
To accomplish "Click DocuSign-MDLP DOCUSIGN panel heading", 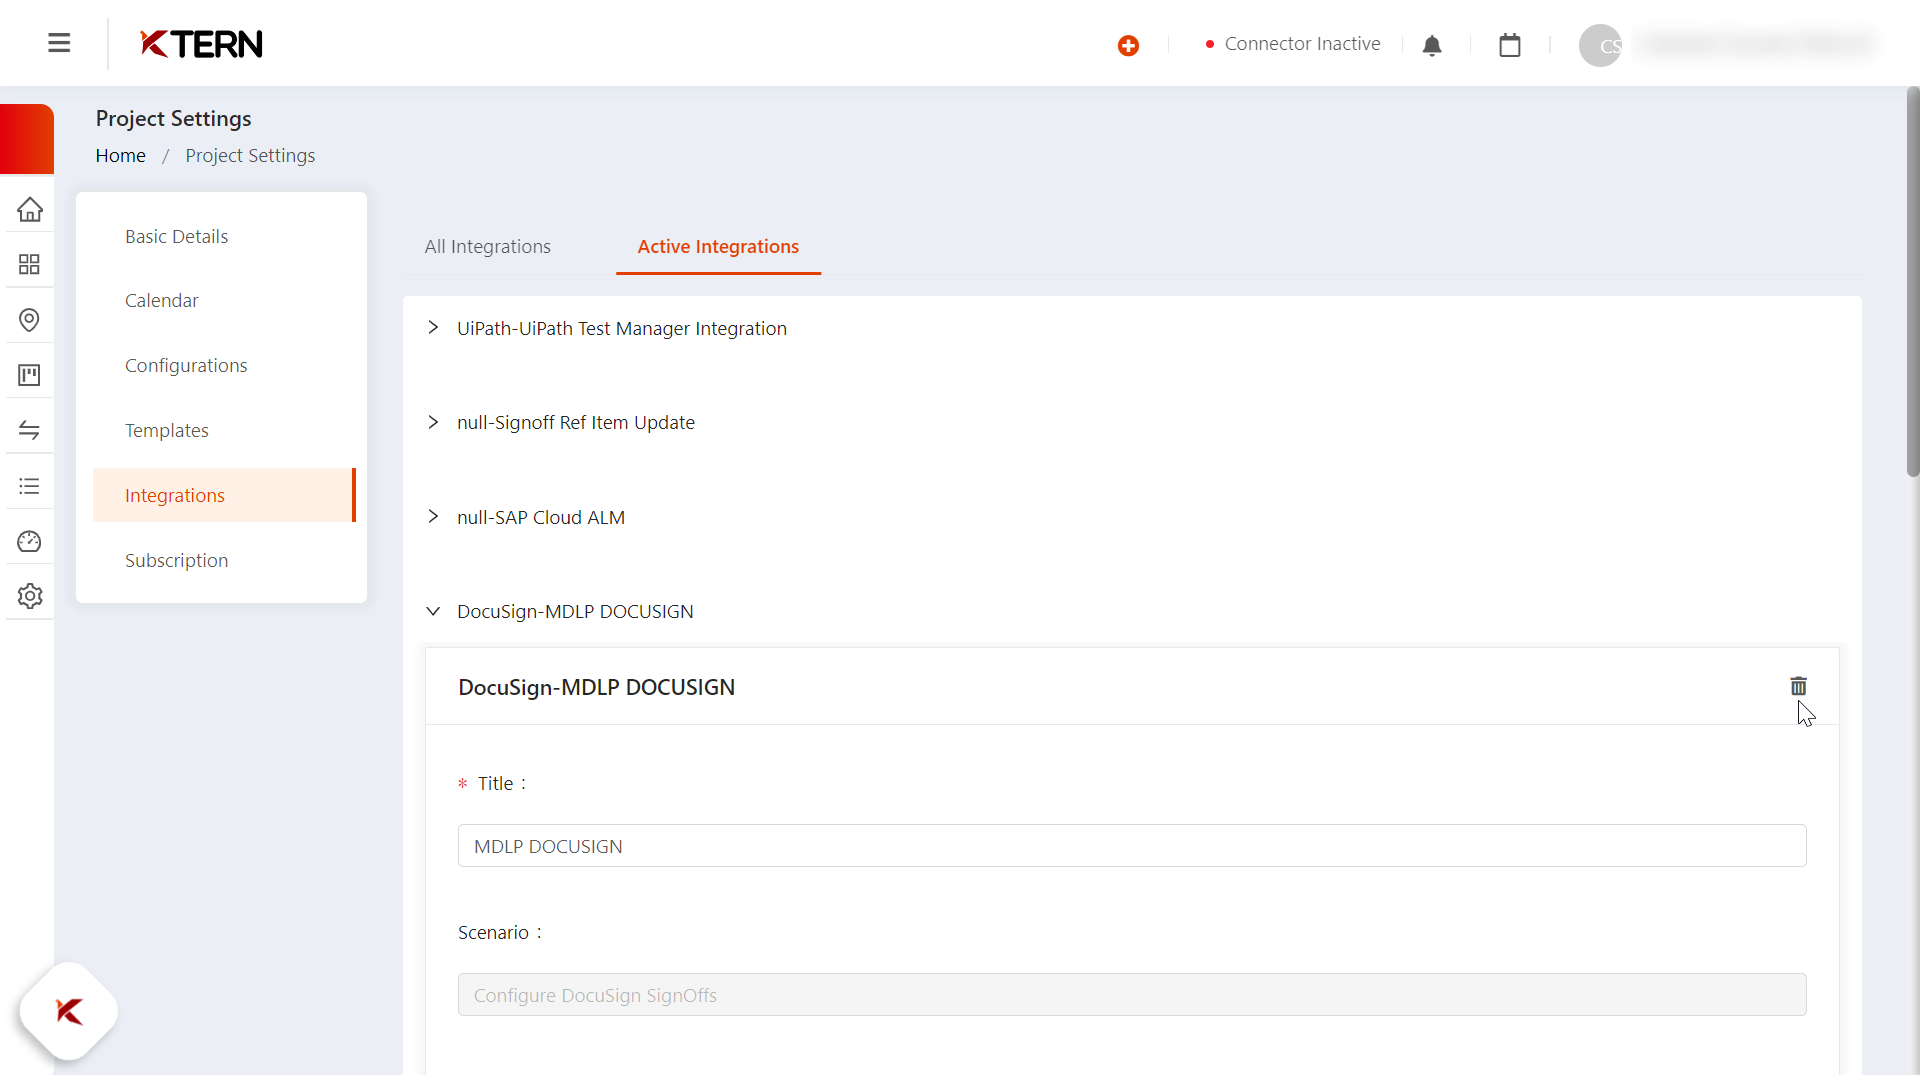I will point(596,687).
